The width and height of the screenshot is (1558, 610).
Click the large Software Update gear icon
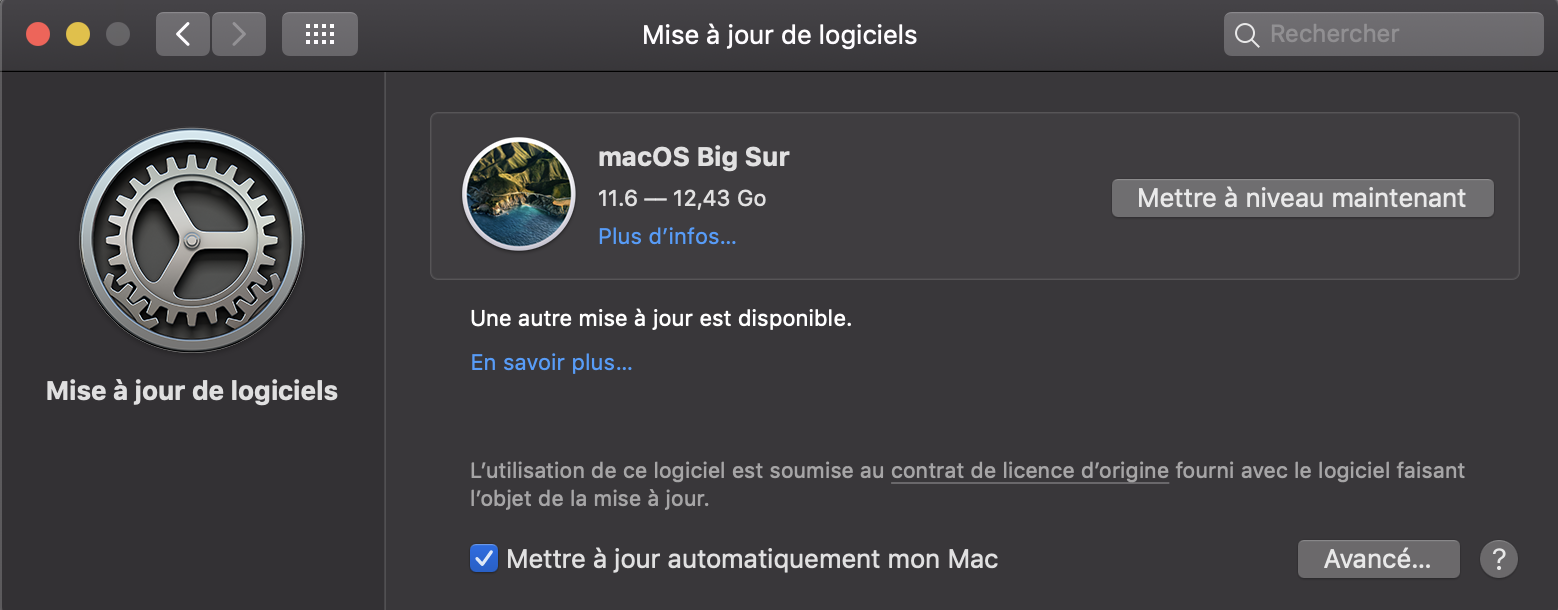(191, 241)
